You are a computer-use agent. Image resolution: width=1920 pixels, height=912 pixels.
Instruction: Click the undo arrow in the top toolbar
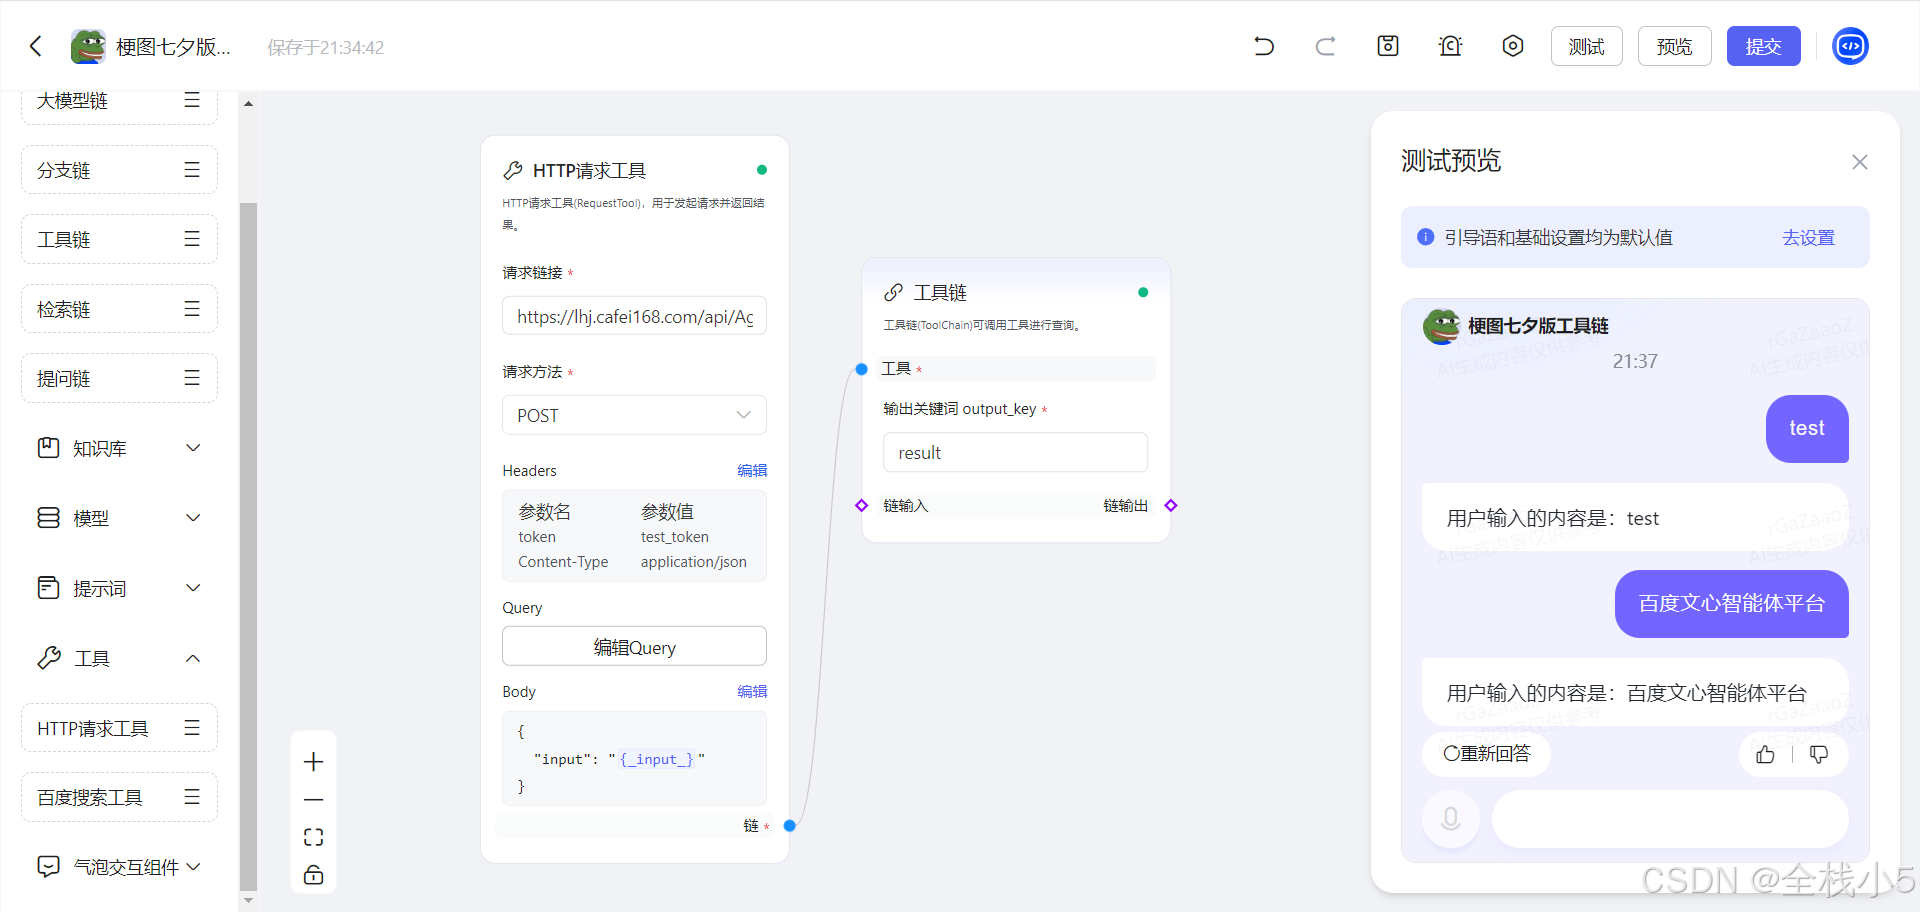point(1264,46)
